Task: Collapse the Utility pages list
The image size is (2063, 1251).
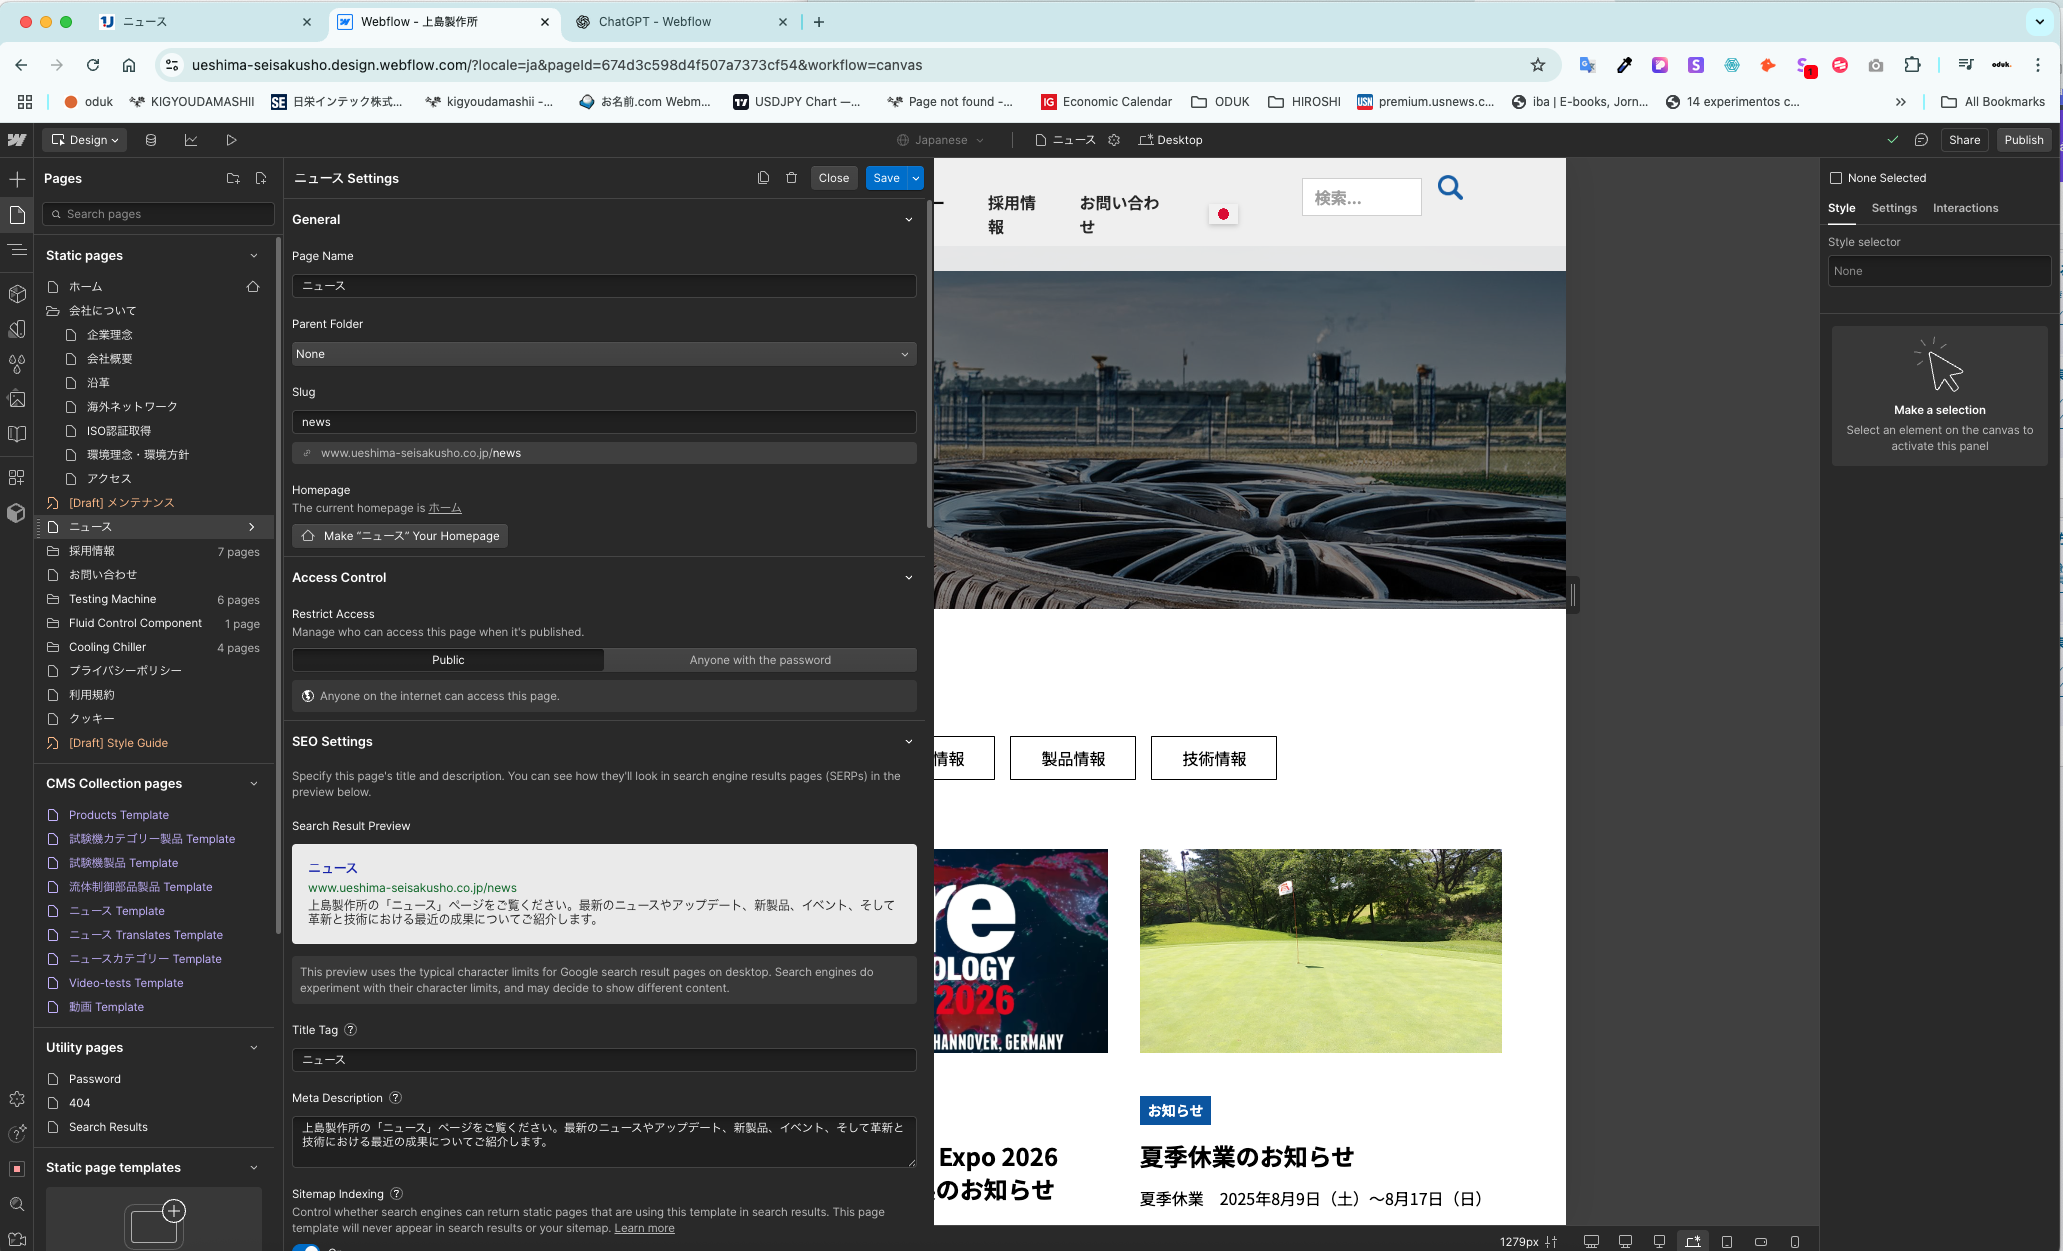Action: (x=254, y=1047)
